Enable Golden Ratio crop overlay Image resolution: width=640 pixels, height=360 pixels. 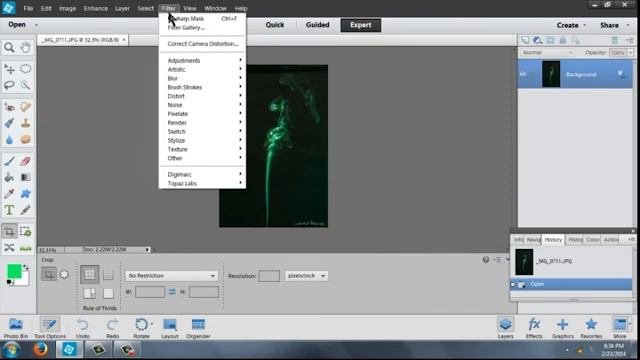[x=89, y=293]
